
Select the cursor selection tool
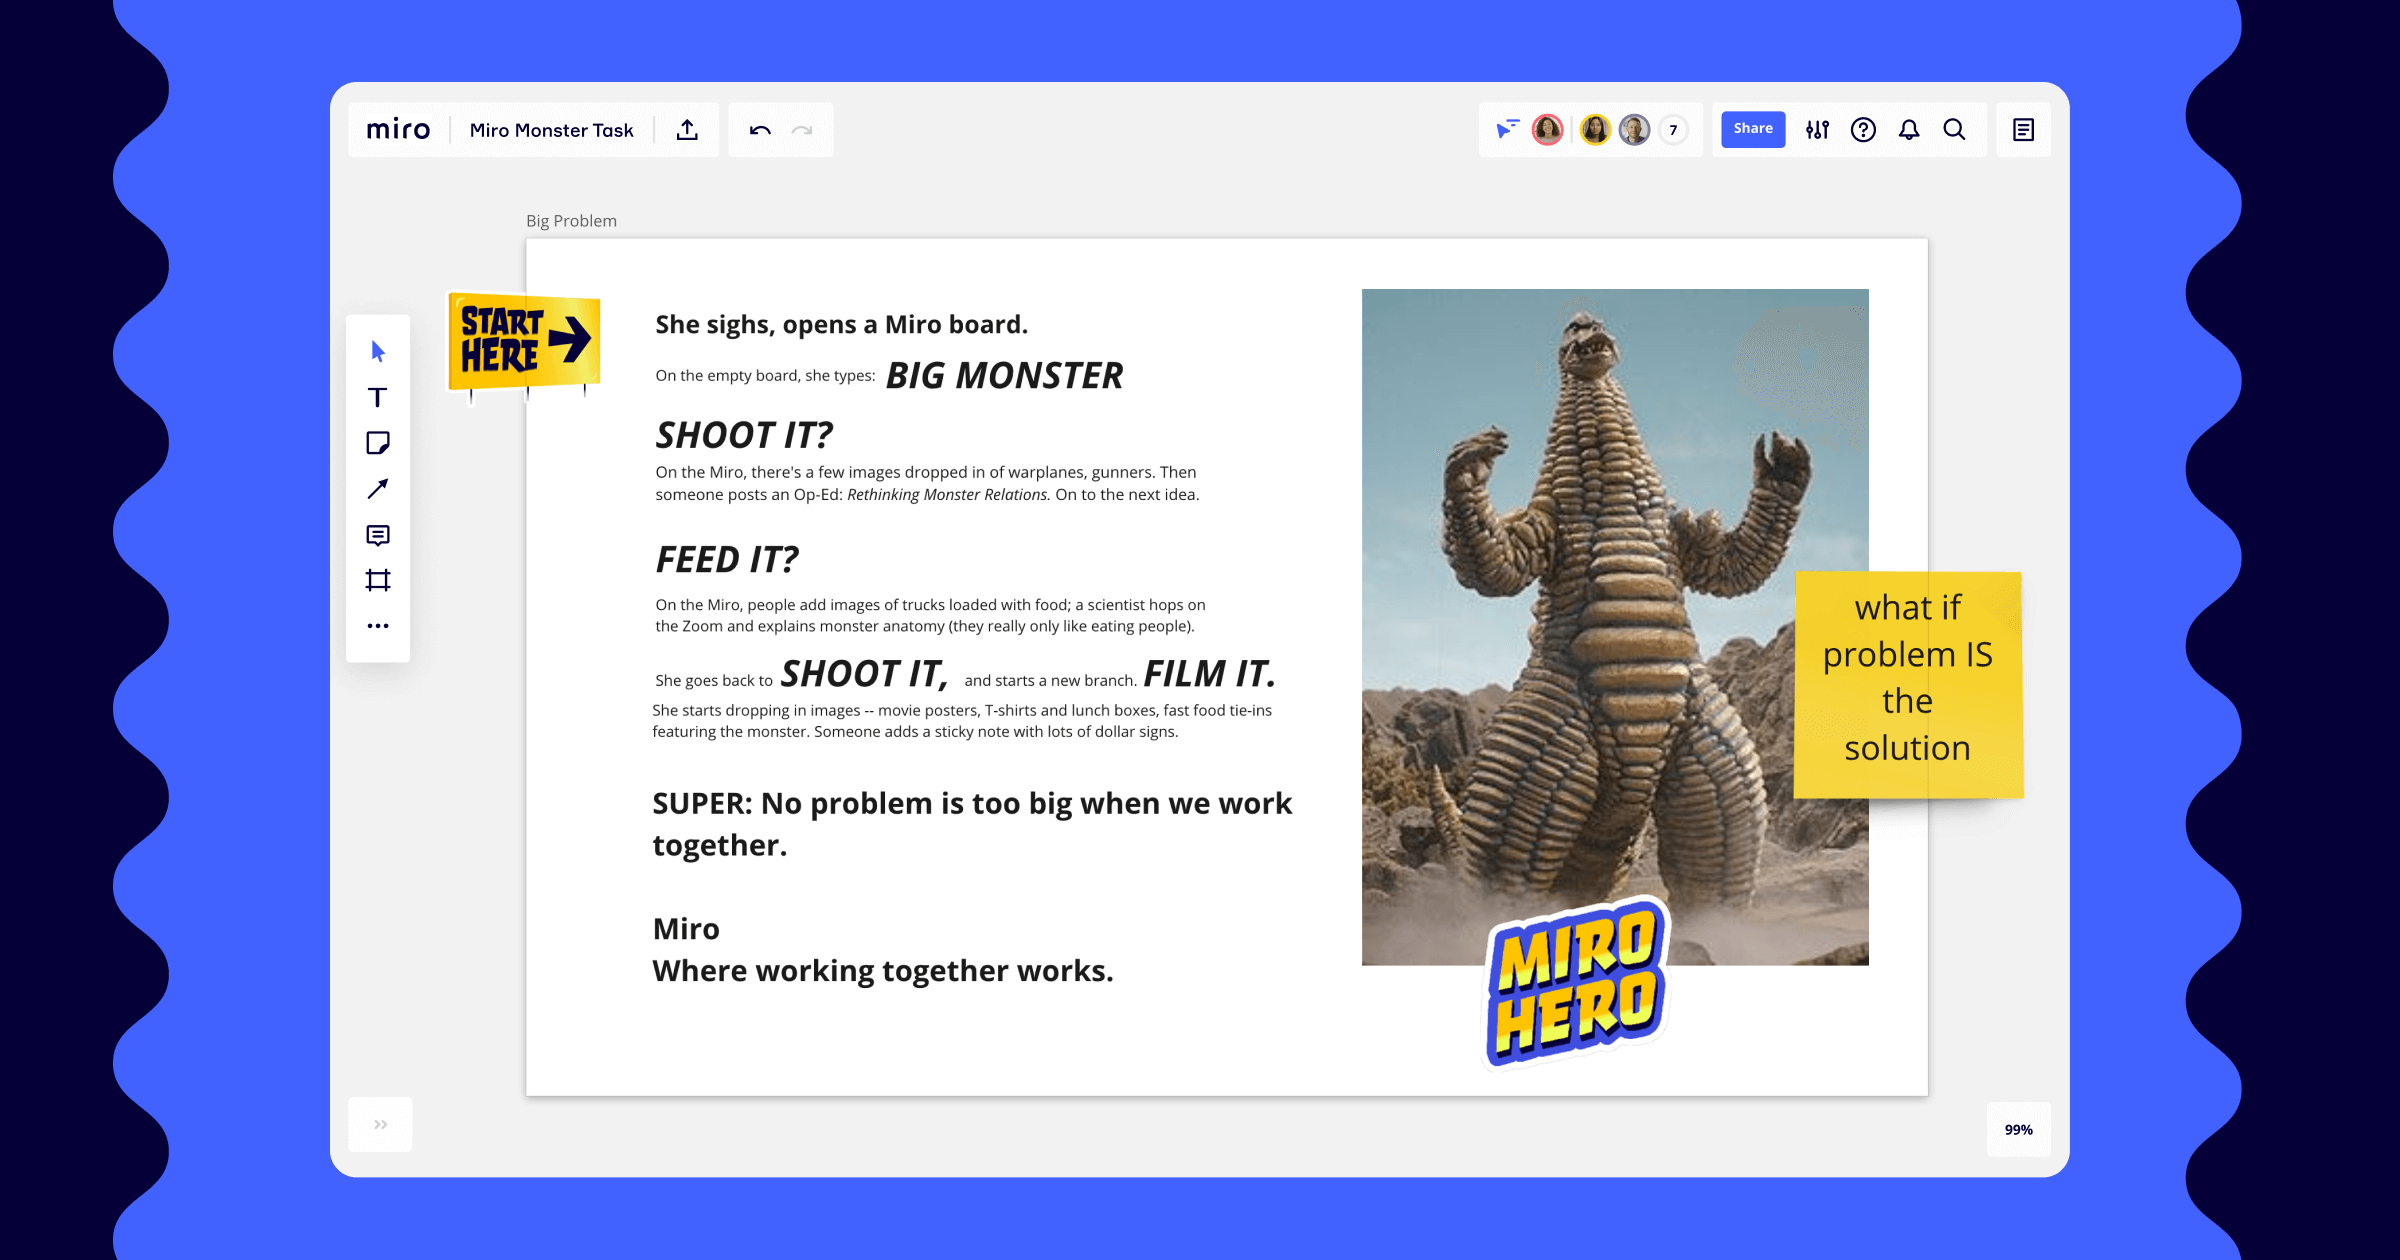[x=378, y=351]
